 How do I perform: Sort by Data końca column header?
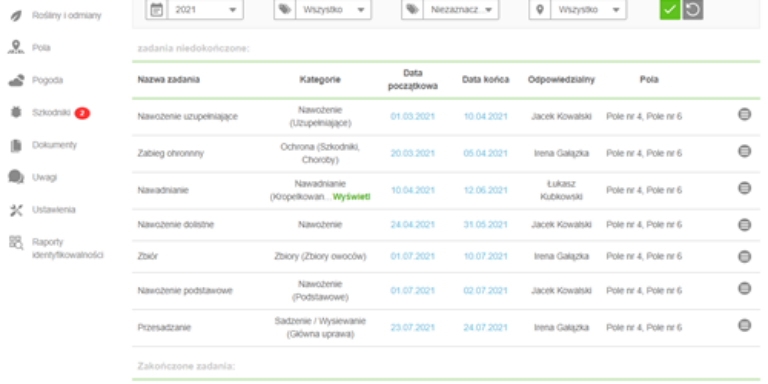coord(485,79)
